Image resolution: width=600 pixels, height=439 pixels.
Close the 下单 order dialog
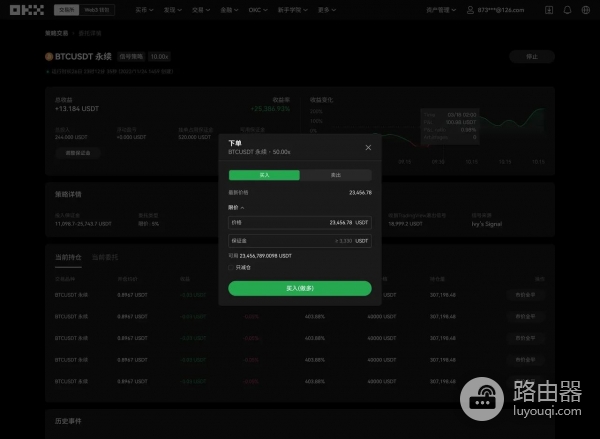(x=368, y=147)
